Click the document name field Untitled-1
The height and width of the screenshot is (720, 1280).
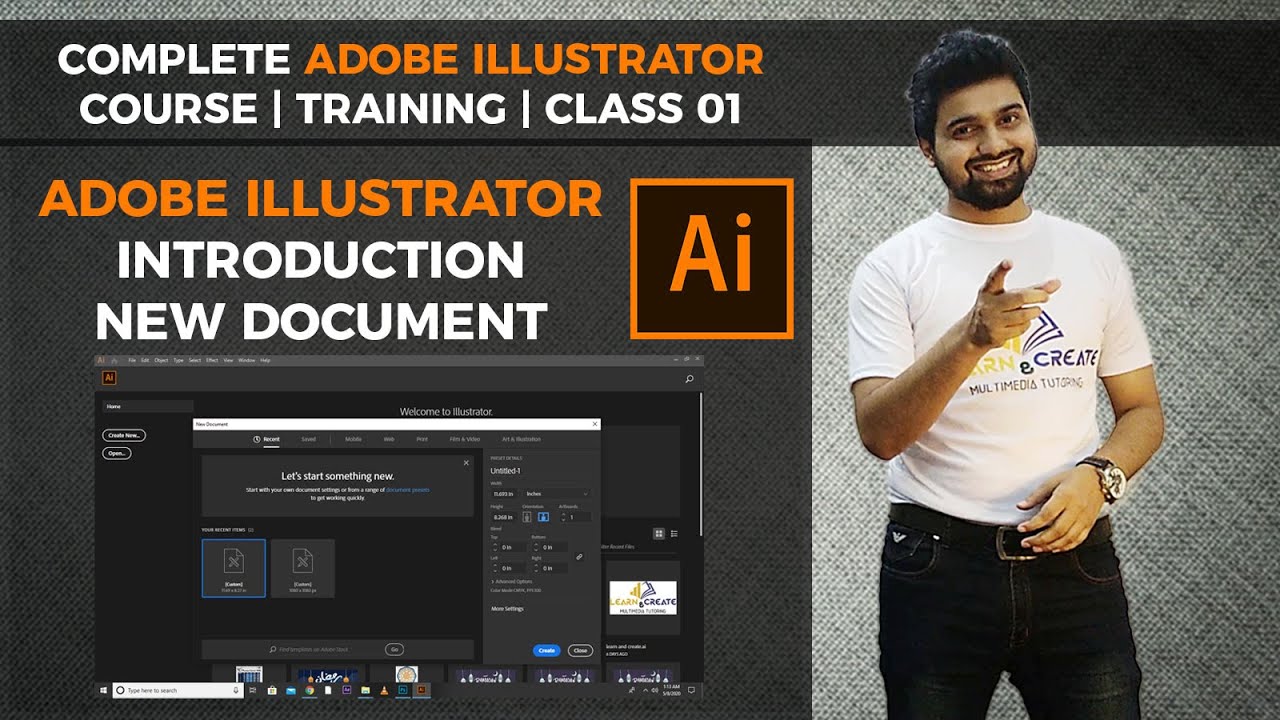click(x=505, y=471)
